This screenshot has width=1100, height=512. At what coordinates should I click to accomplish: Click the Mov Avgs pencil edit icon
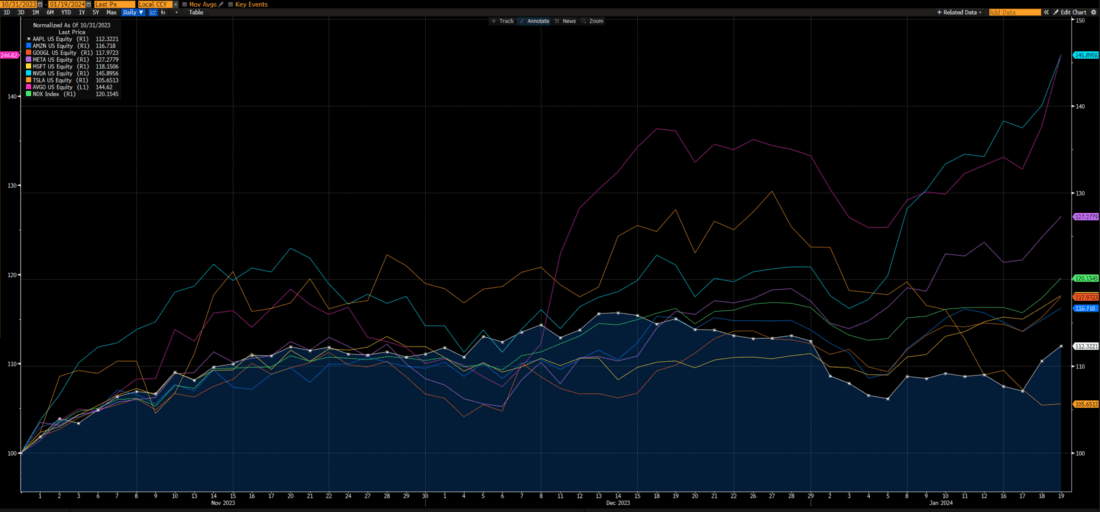point(220,4)
